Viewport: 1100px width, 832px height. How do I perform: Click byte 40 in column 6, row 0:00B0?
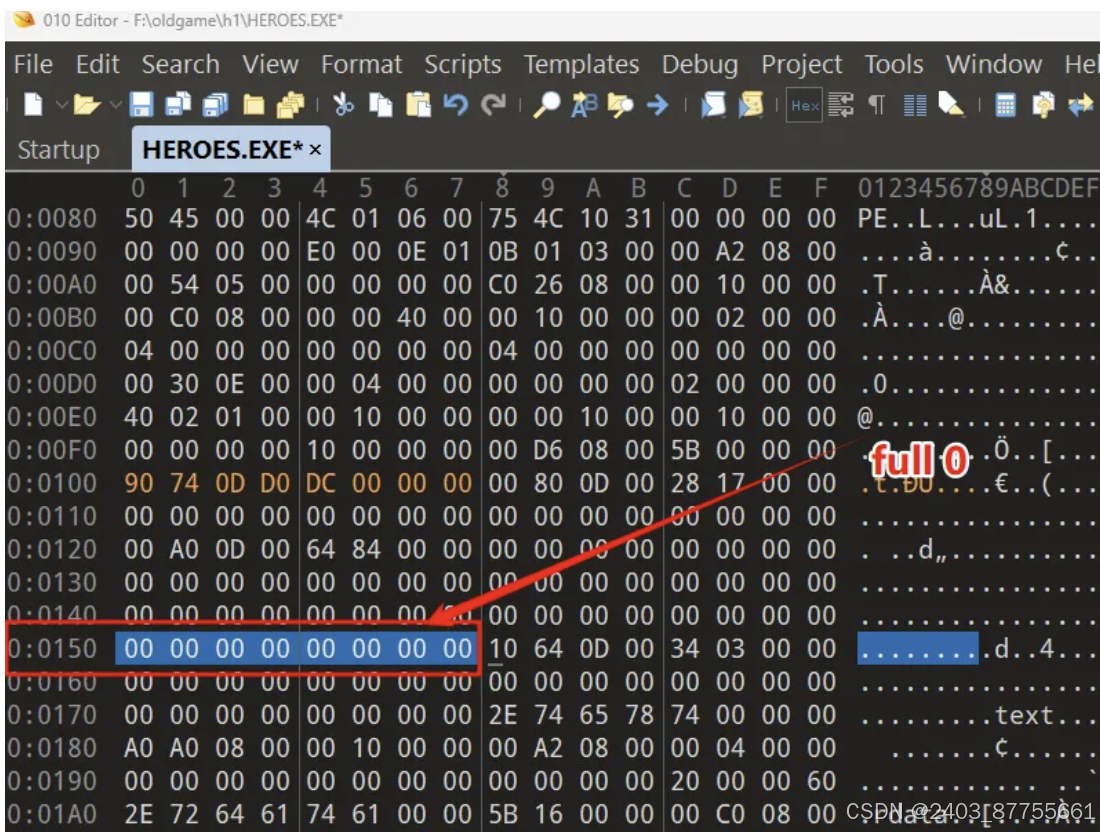[411, 318]
